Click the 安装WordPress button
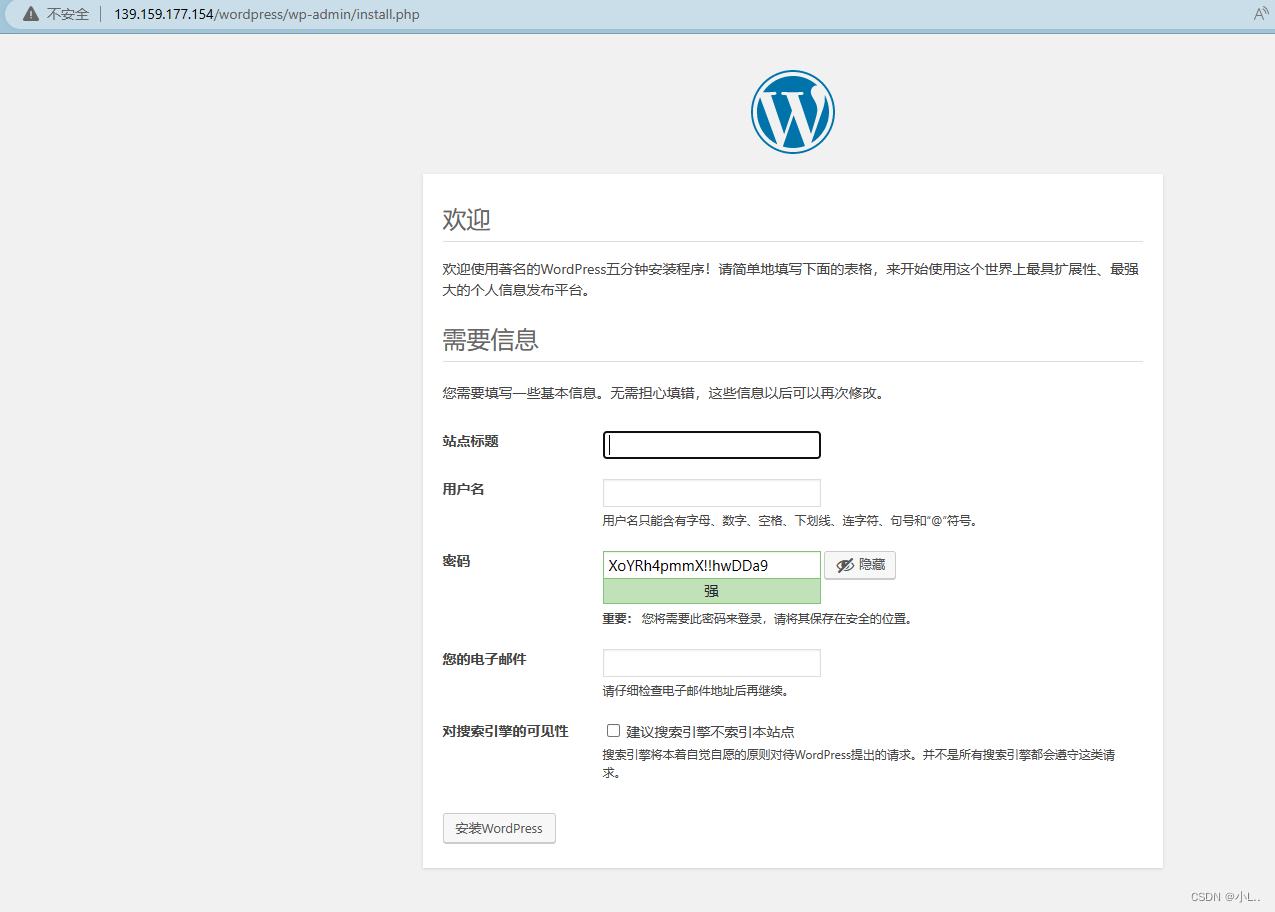 click(x=499, y=828)
